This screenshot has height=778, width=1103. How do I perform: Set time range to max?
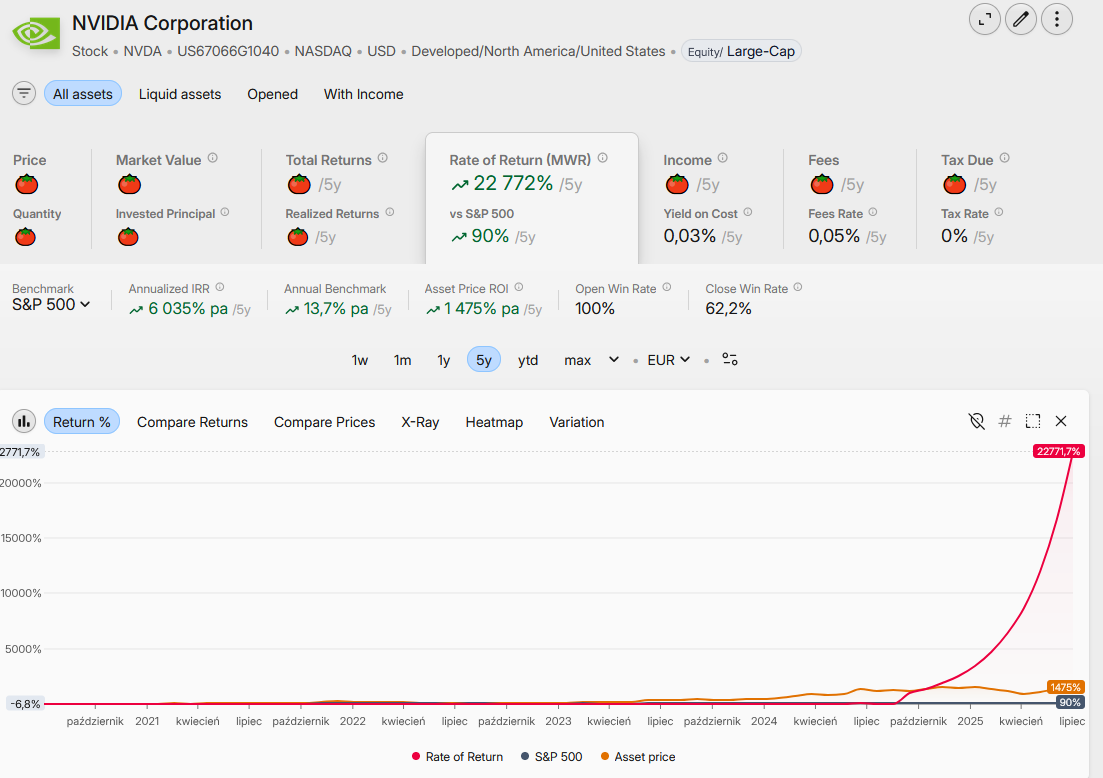pyautogui.click(x=578, y=360)
